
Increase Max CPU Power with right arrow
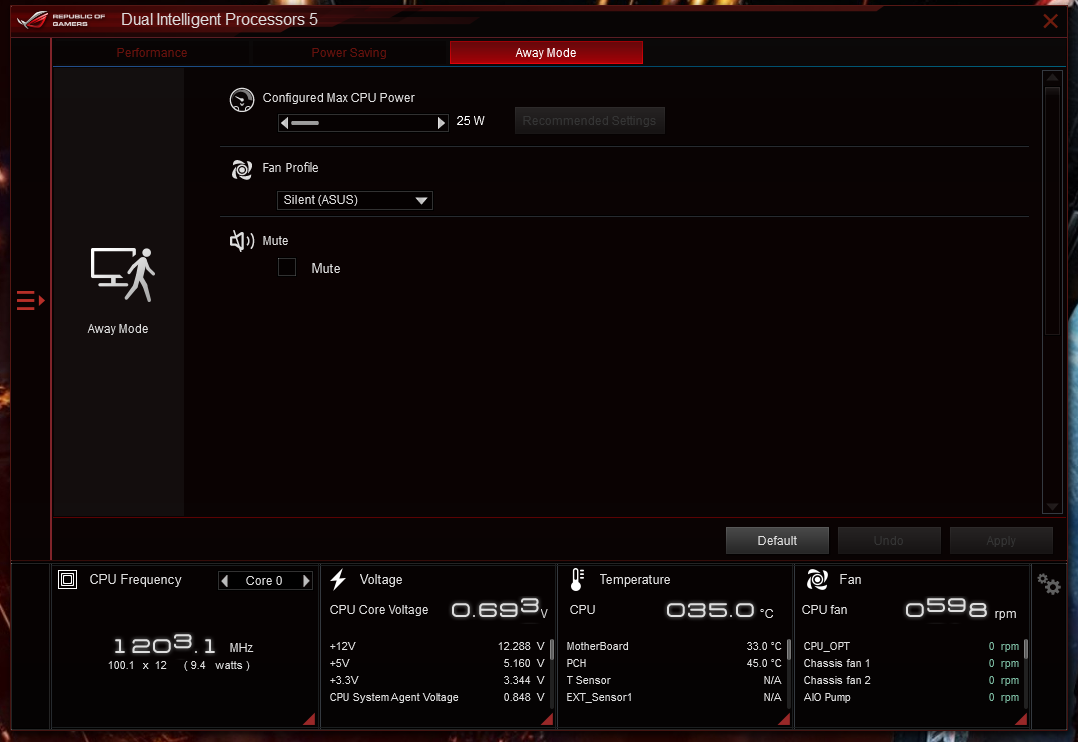click(441, 123)
